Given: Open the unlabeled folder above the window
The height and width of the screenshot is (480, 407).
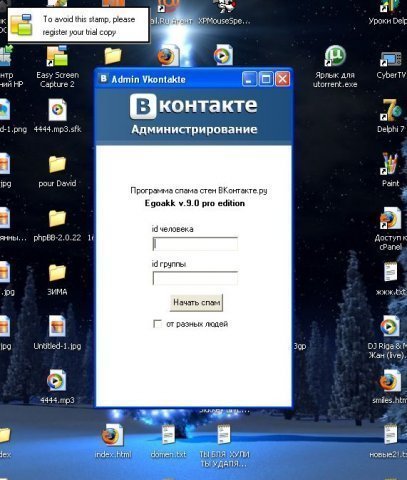Looking at the screenshot, I should click(113, 55).
